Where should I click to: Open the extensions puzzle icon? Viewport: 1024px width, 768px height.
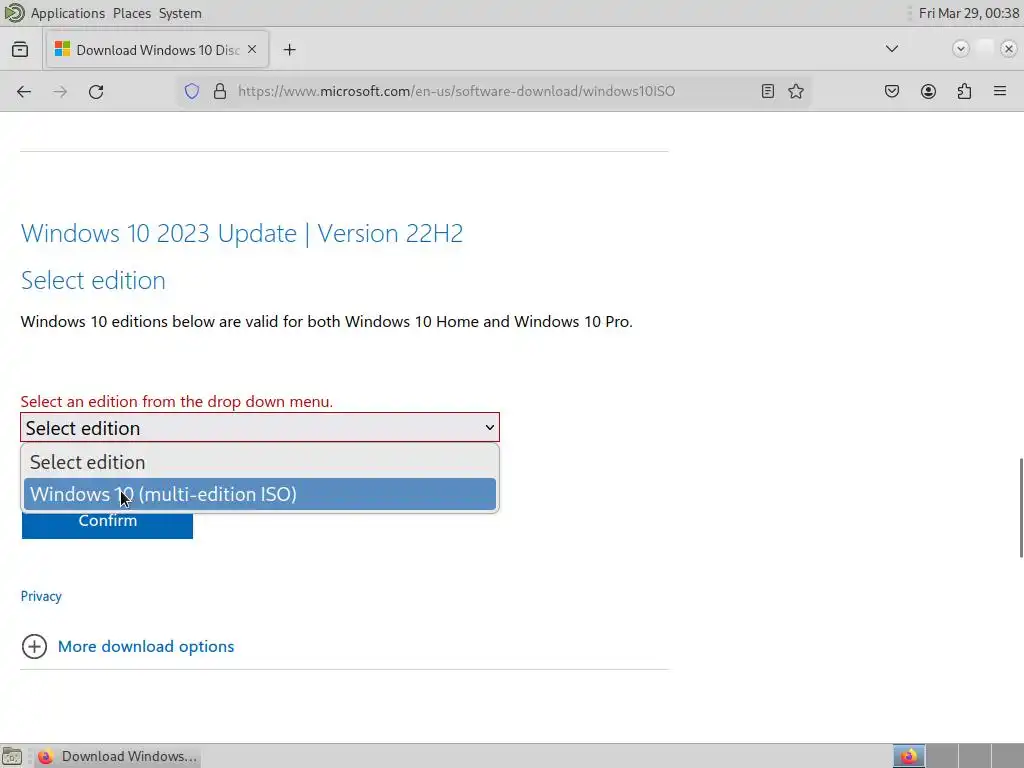(x=965, y=91)
